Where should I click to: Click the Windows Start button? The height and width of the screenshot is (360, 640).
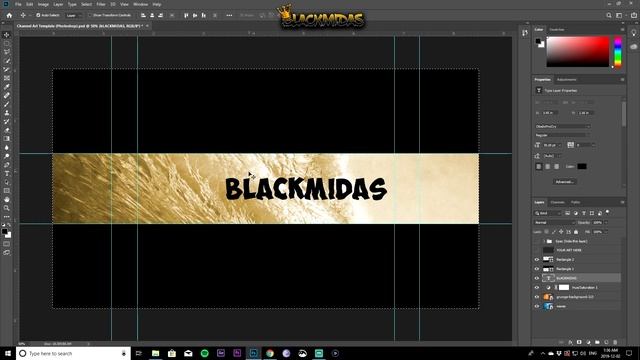pos(8,353)
